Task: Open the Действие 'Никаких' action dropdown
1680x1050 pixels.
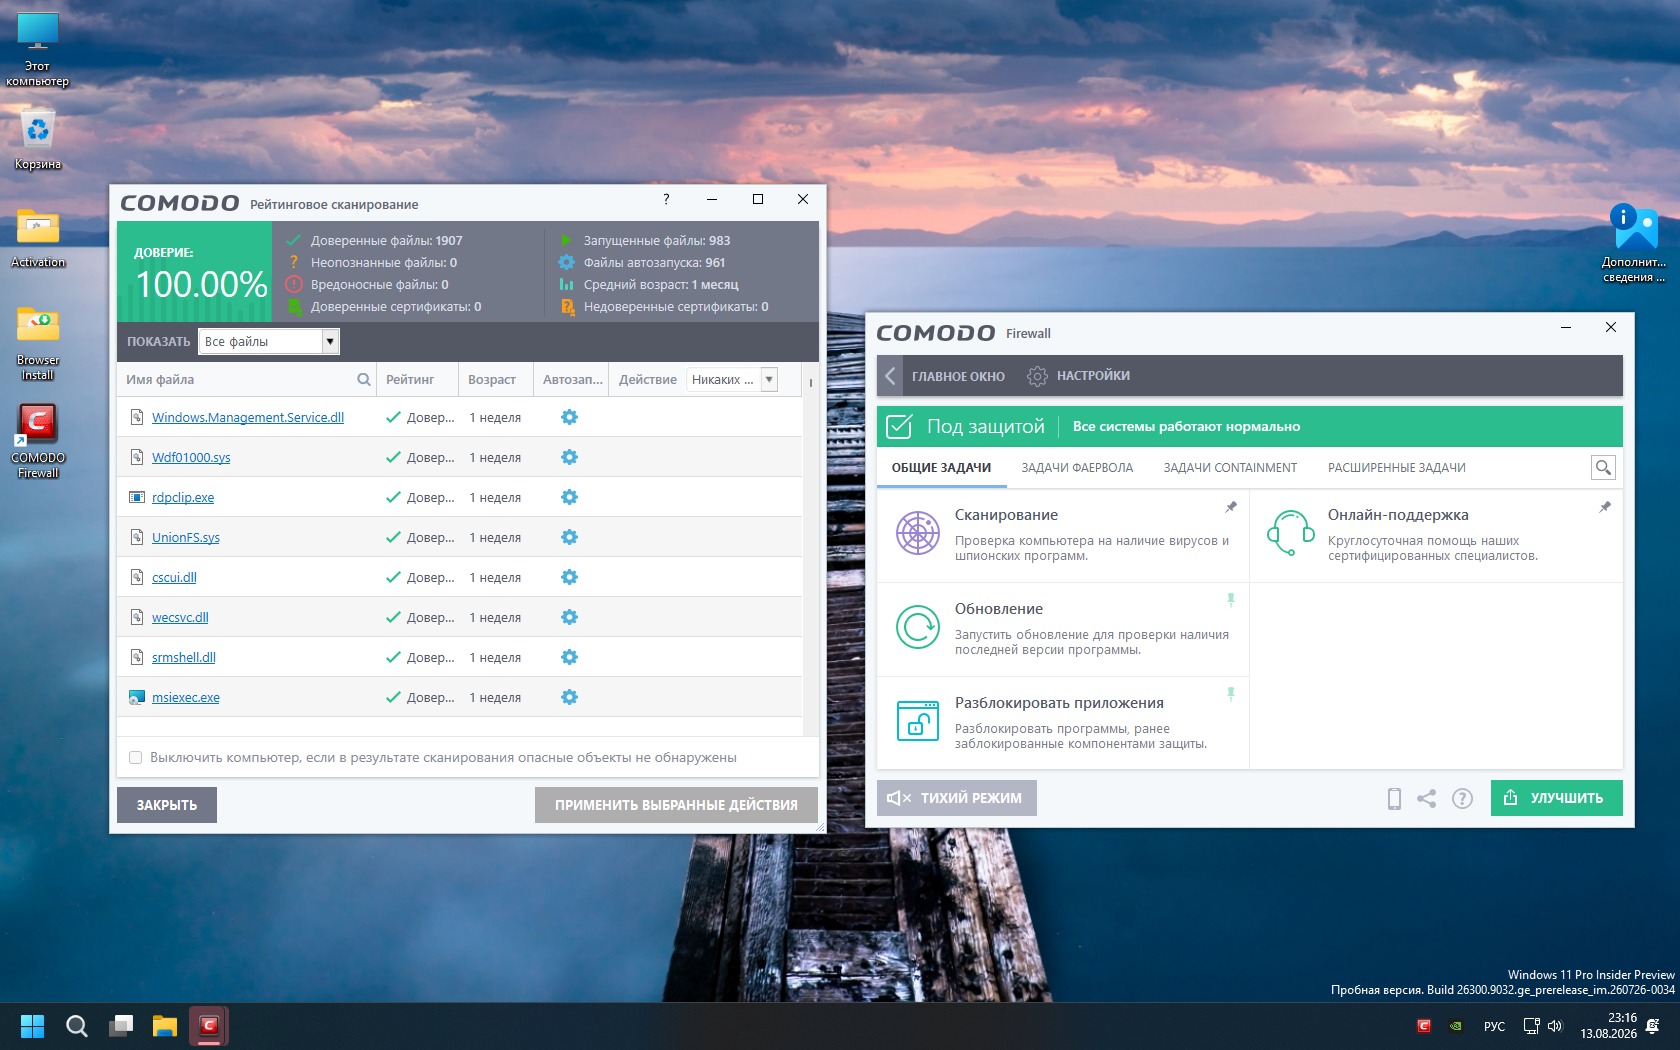Action: [732, 379]
